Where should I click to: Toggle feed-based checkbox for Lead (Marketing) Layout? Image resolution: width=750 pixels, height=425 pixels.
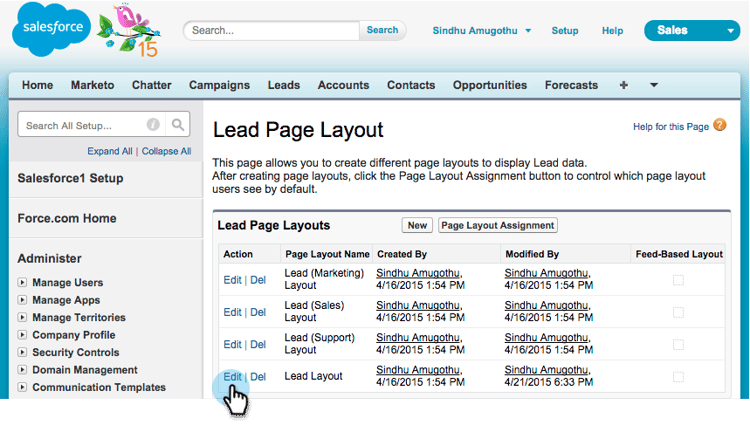pos(678,280)
